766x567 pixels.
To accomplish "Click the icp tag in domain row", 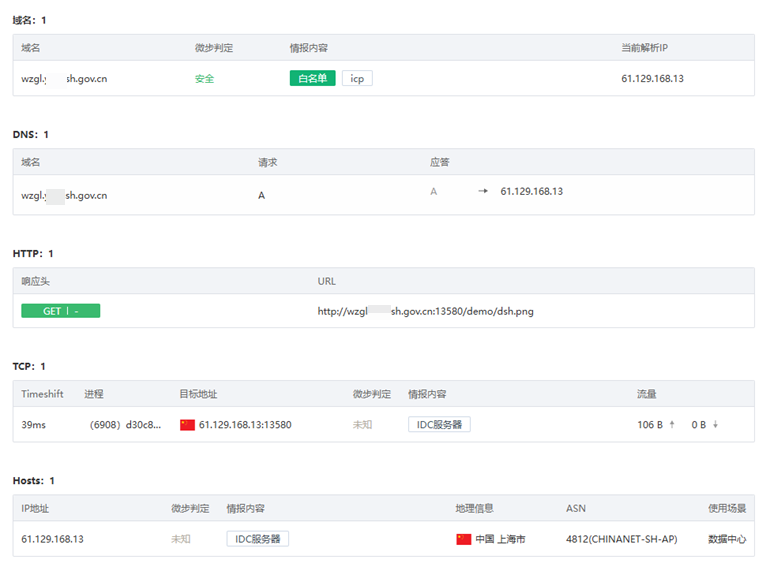I will click(357, 78).
